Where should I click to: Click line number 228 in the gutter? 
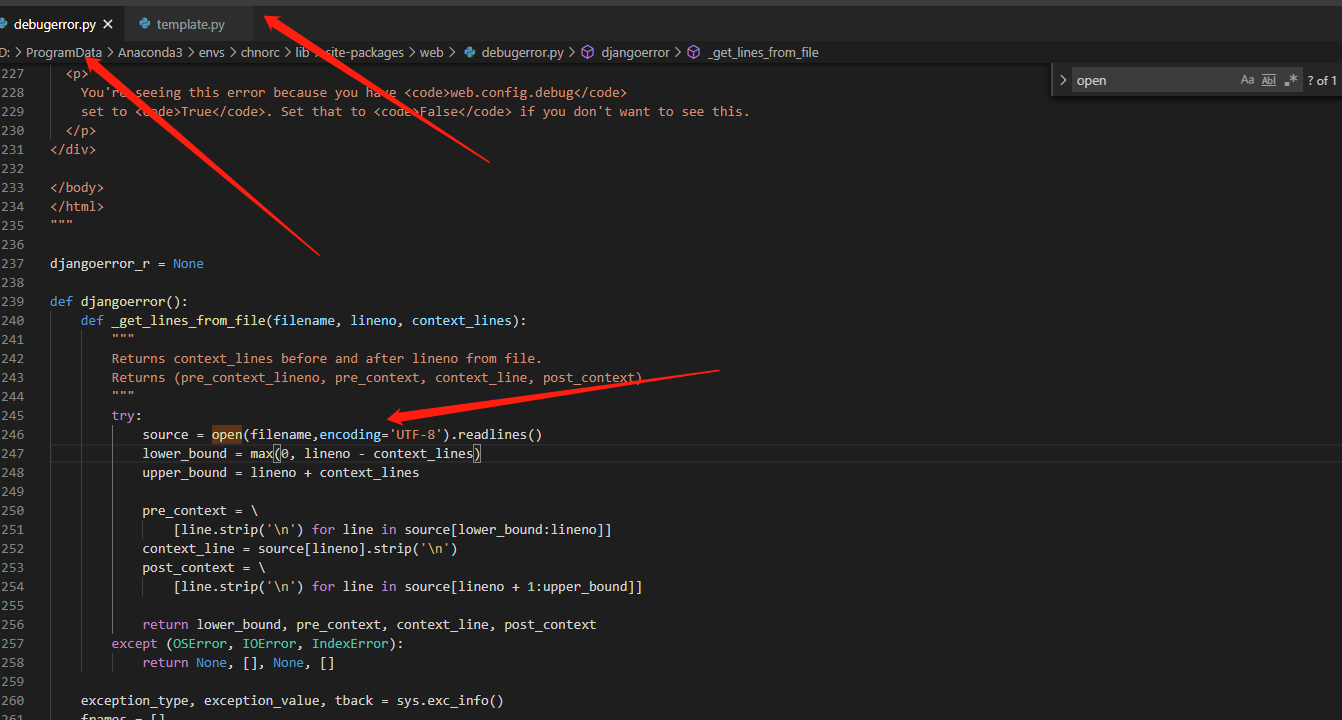click(x=13, y=92)
